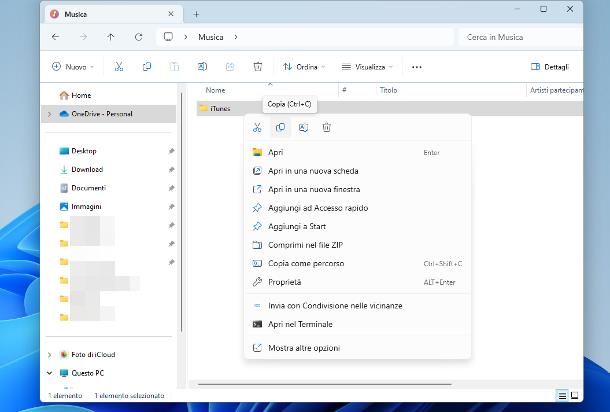Expand the Foto di iCloud tree node

tap(49, 354)
